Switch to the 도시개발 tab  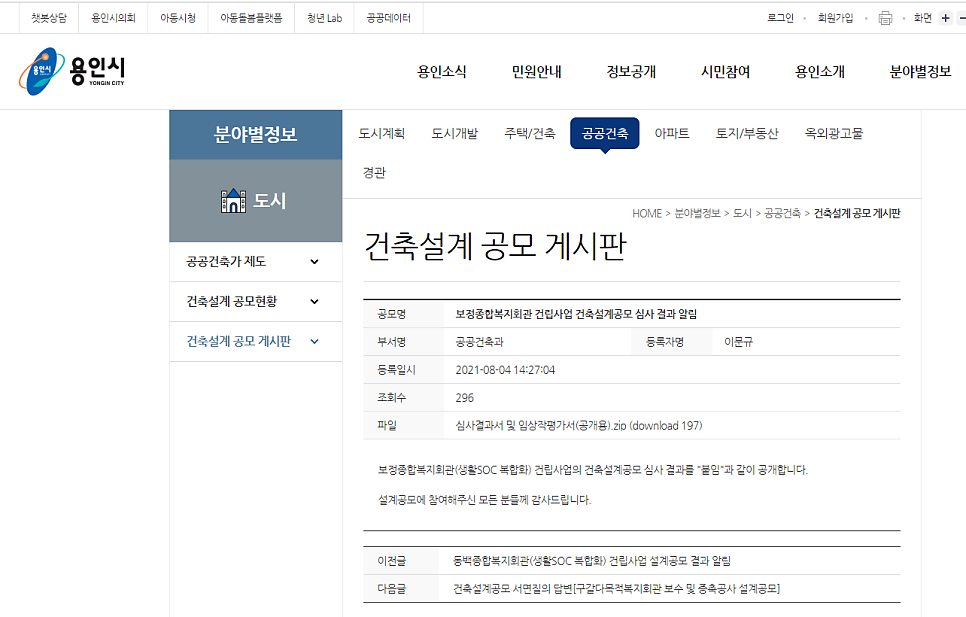click(x=455, y=133)
